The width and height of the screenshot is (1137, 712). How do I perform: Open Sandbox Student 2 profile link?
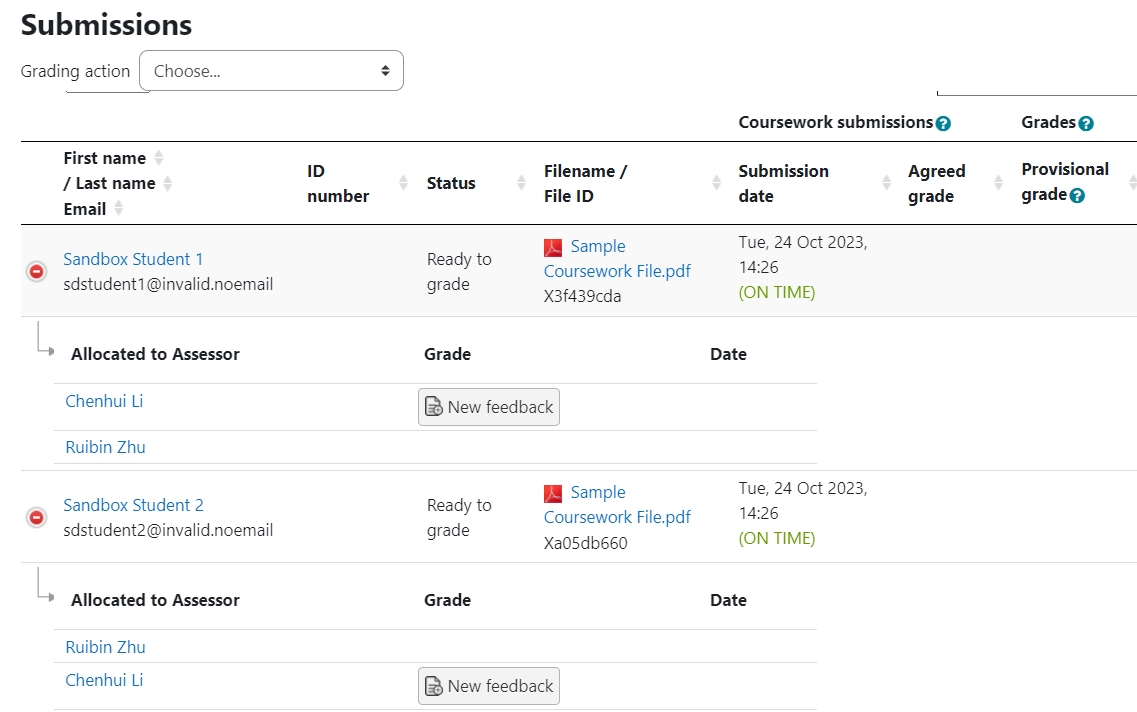133,505
